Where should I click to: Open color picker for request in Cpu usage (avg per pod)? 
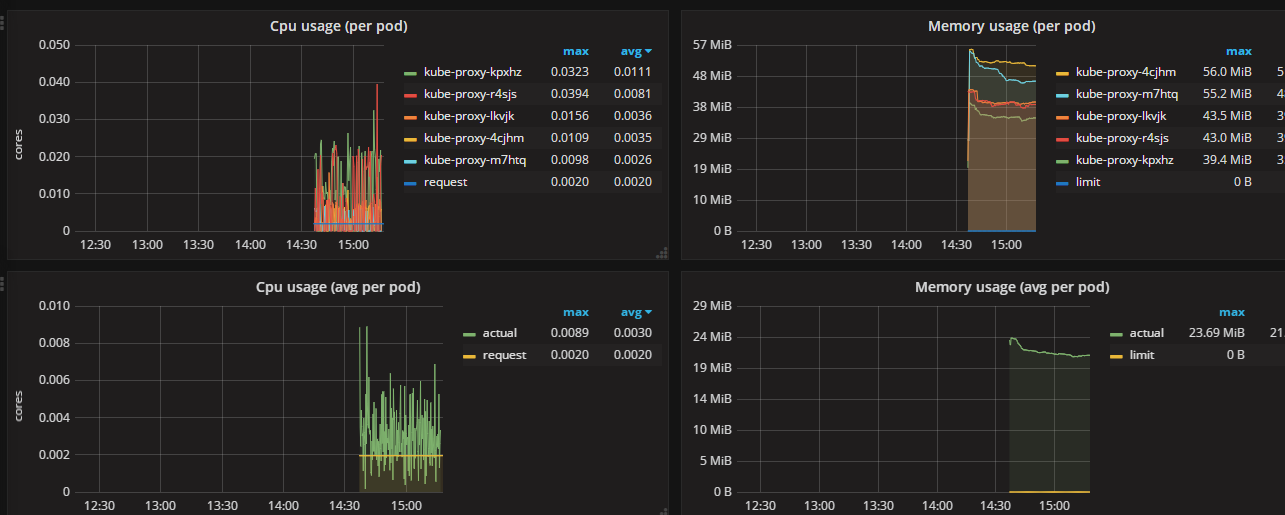(469, 356)
